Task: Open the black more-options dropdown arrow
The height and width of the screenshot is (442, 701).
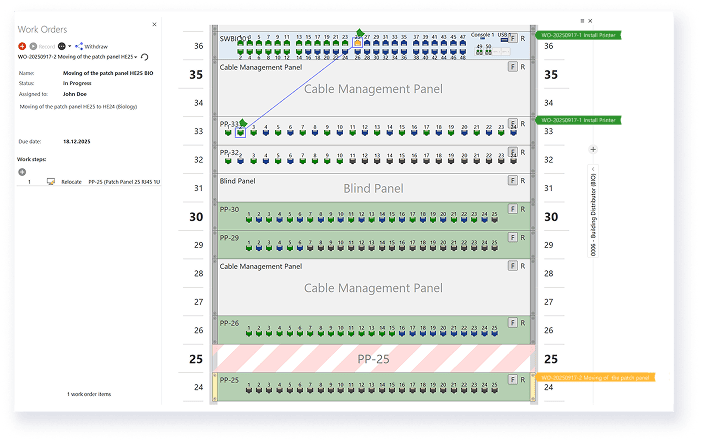Action: 69,46
